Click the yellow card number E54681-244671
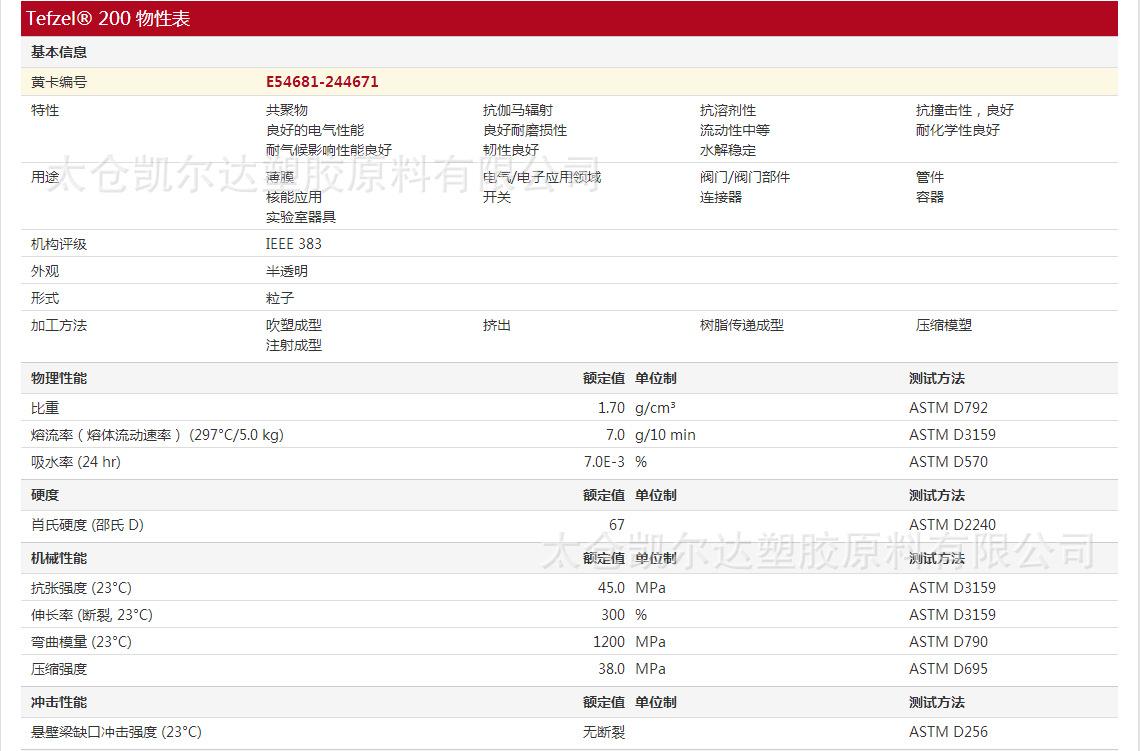This screenshot has height=751, width=1140. 322,82
